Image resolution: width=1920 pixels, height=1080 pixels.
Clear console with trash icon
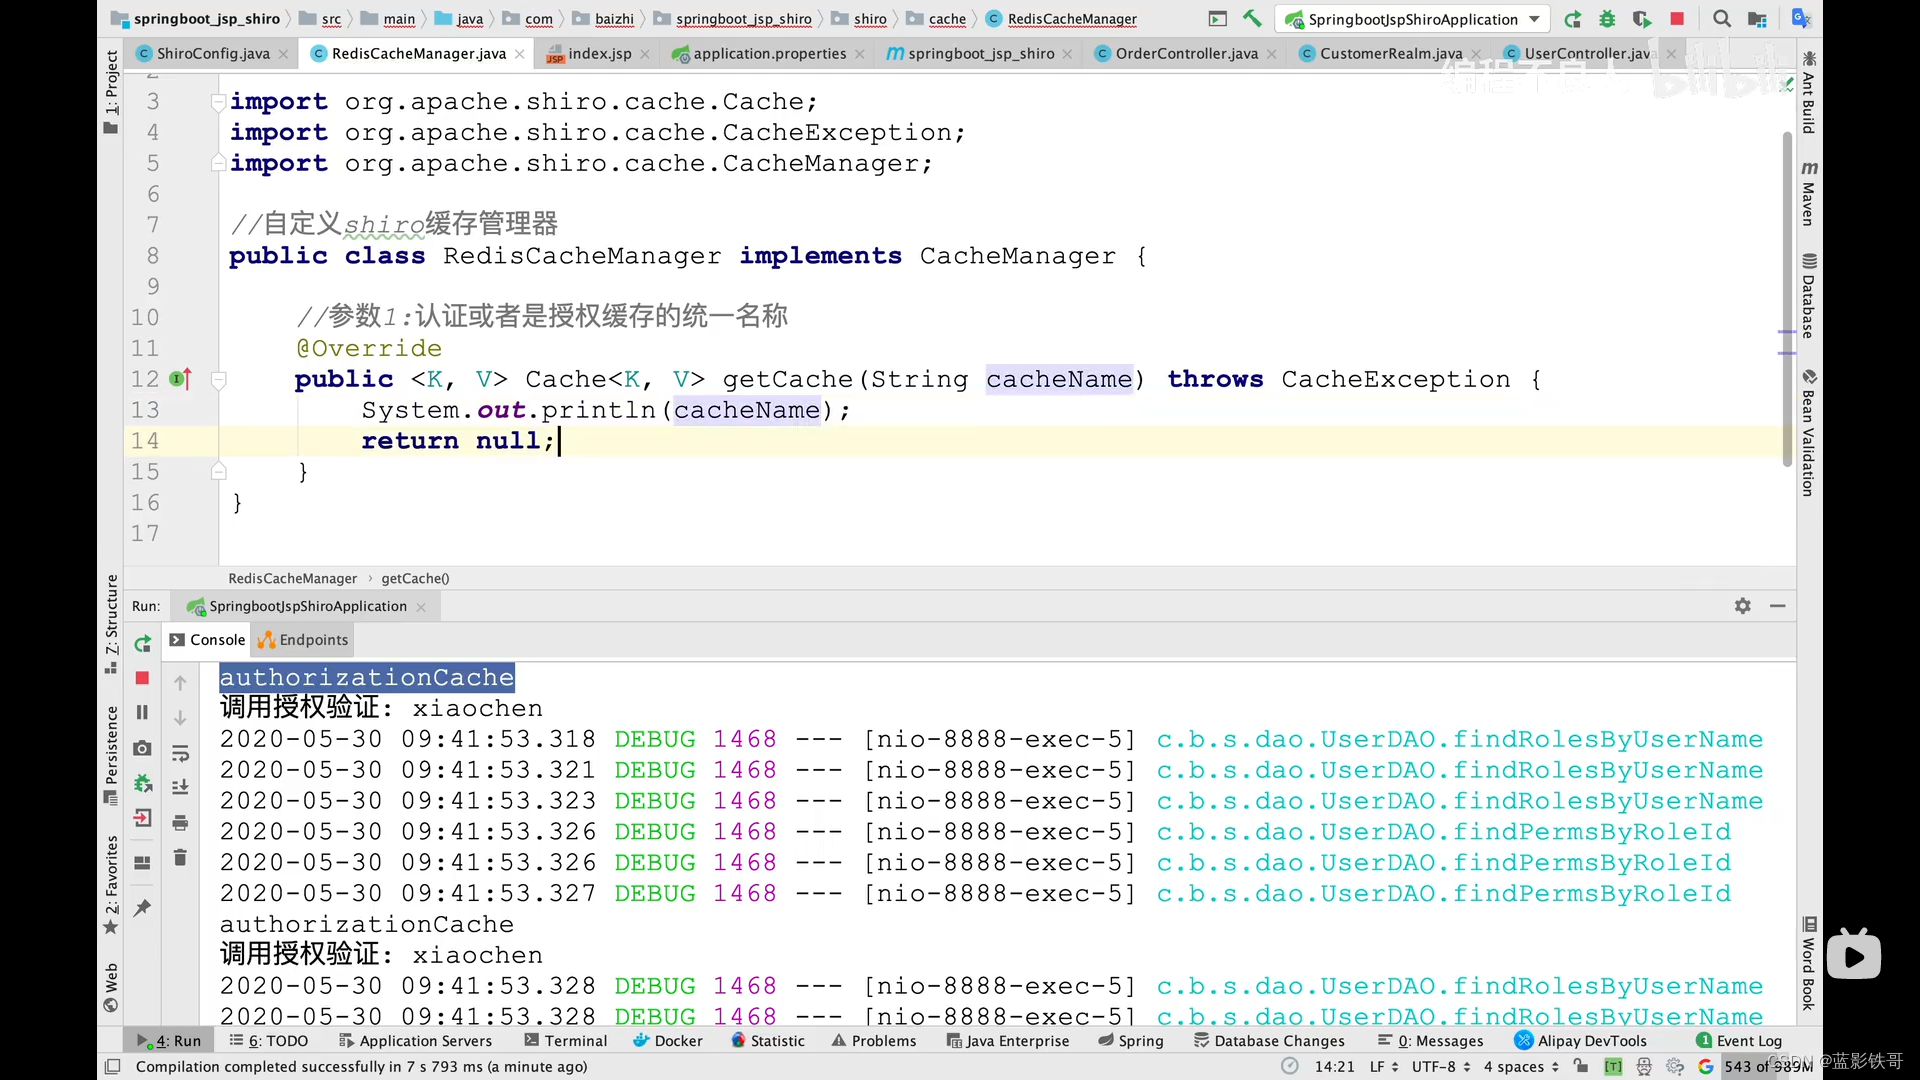coord(180,857)
